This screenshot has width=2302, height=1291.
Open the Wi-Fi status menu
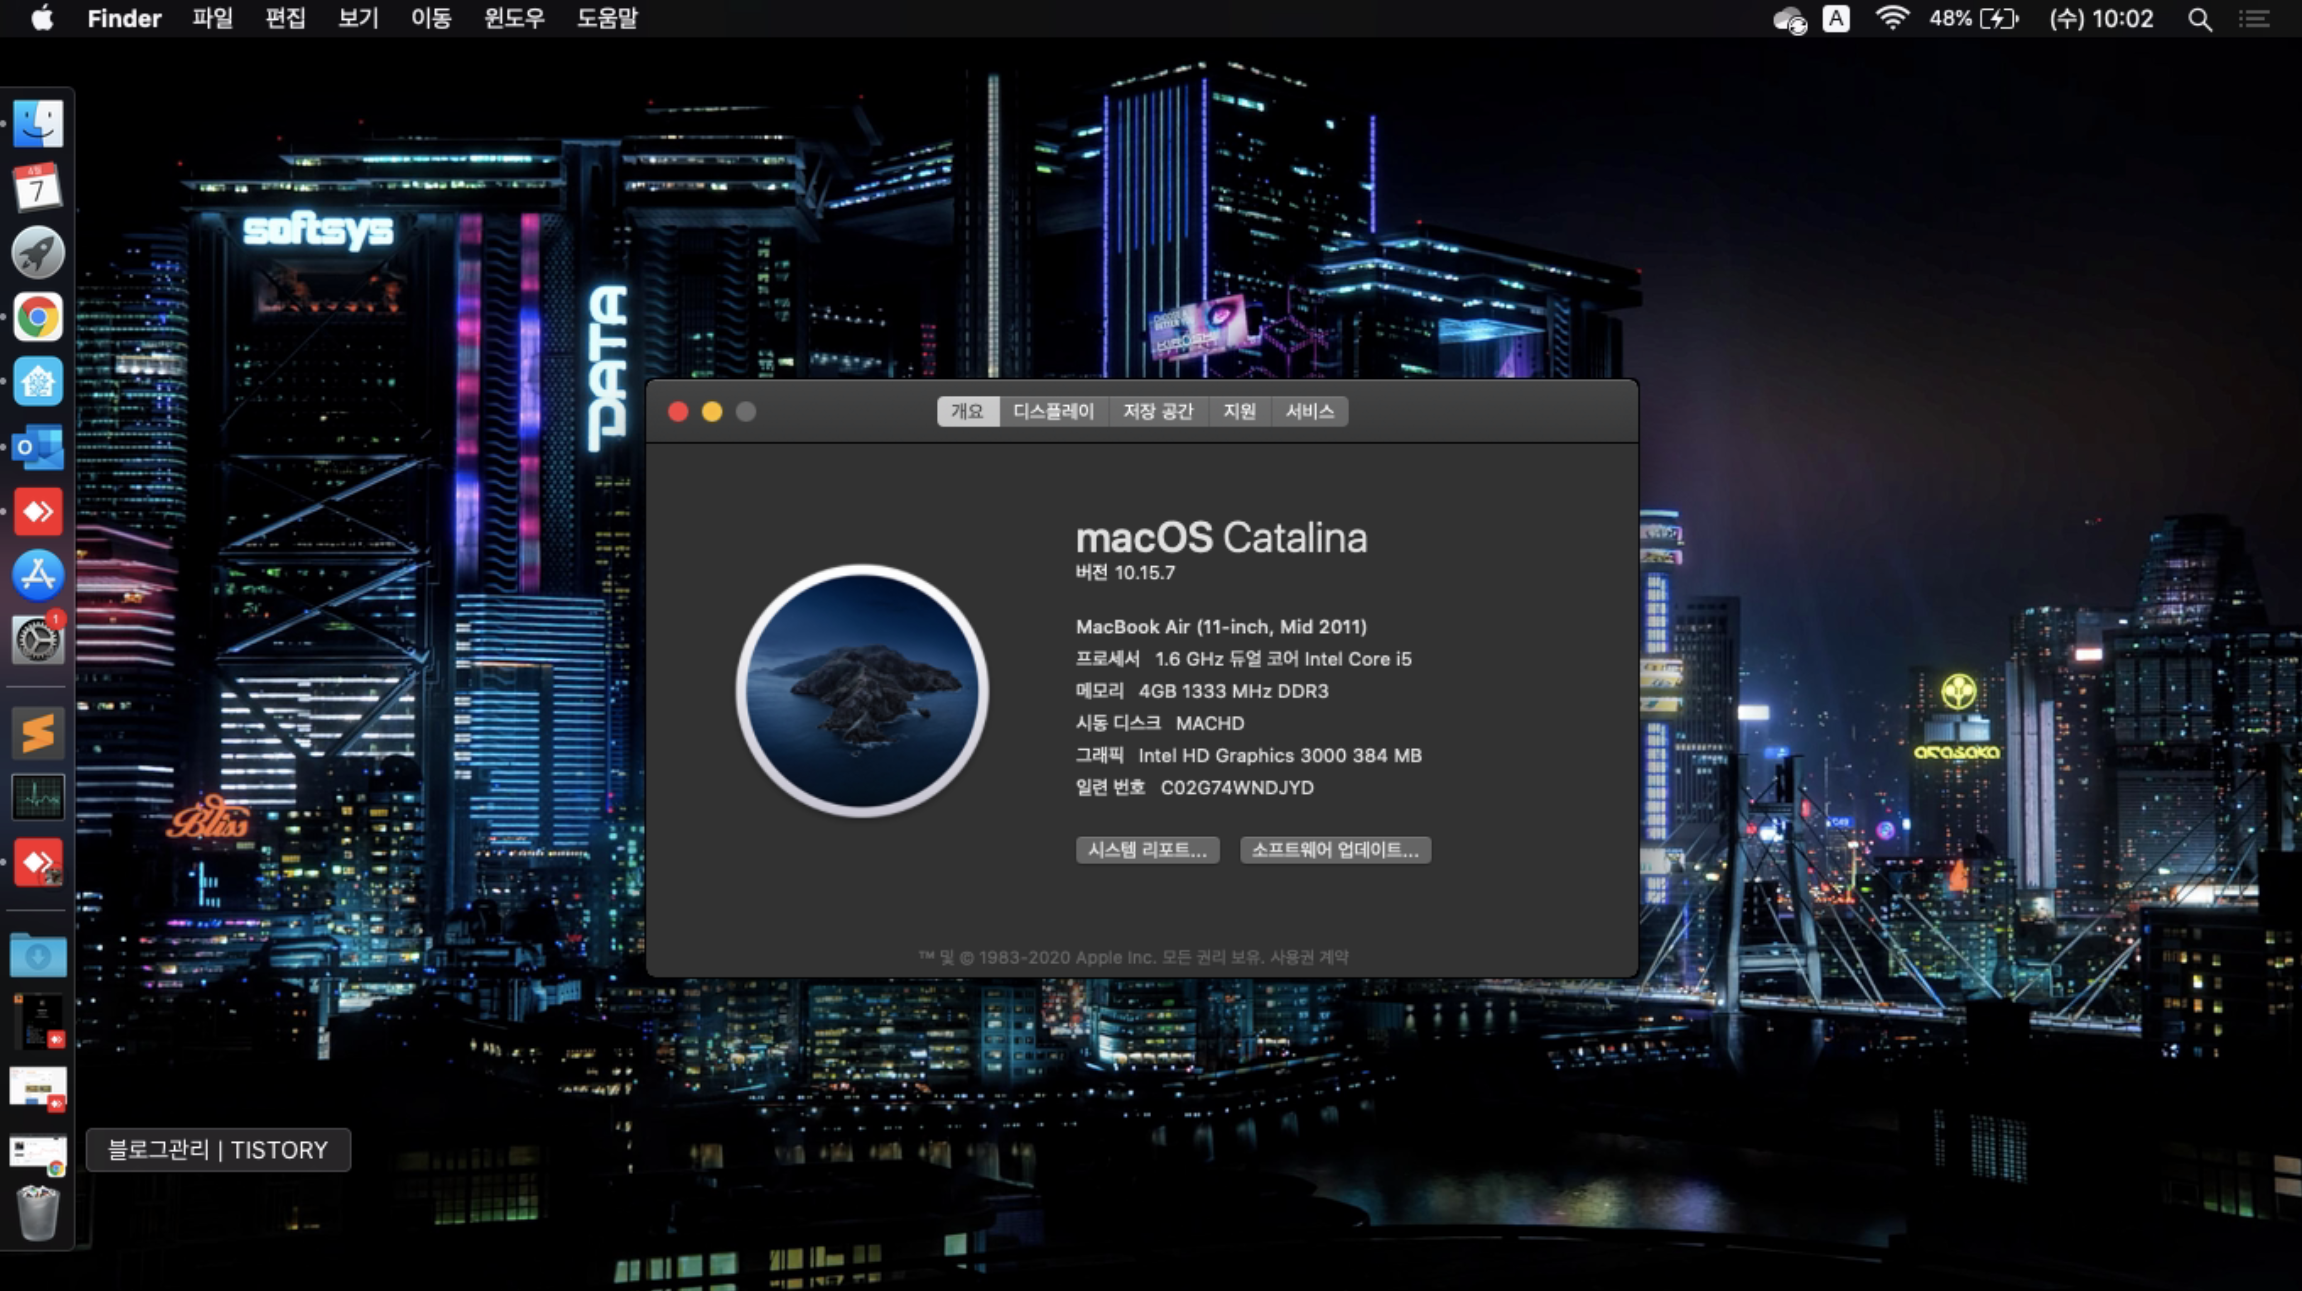point(1891,18)
